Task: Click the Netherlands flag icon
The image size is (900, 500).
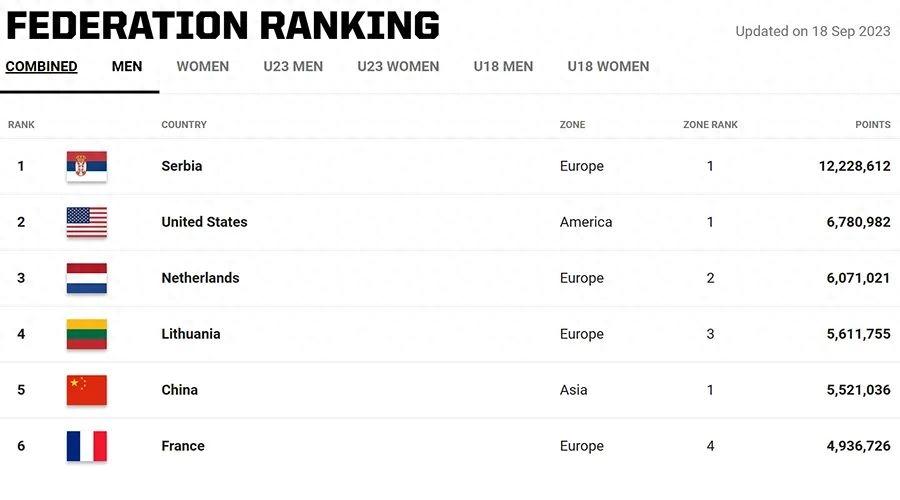Action: tap(87, 278)
